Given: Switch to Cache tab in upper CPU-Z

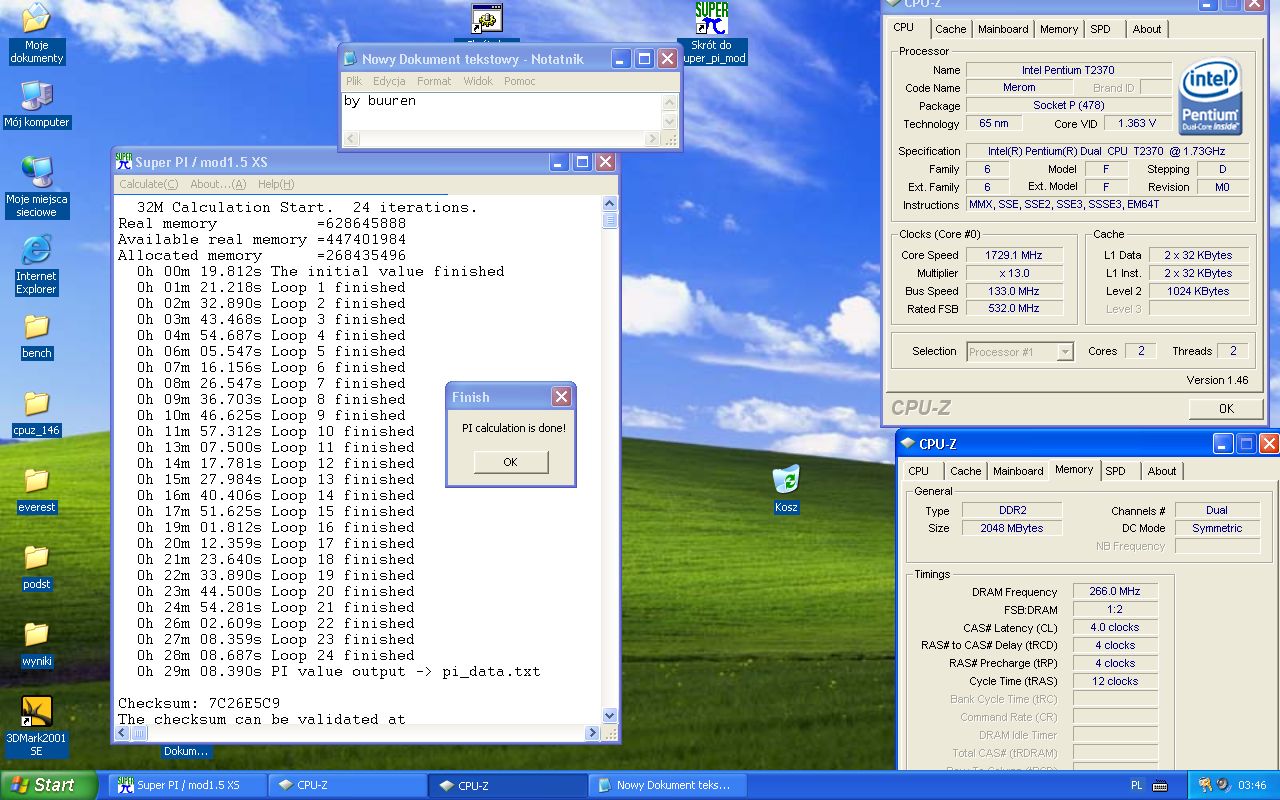Looking at the screenshot, I should [x=951, y=29].
